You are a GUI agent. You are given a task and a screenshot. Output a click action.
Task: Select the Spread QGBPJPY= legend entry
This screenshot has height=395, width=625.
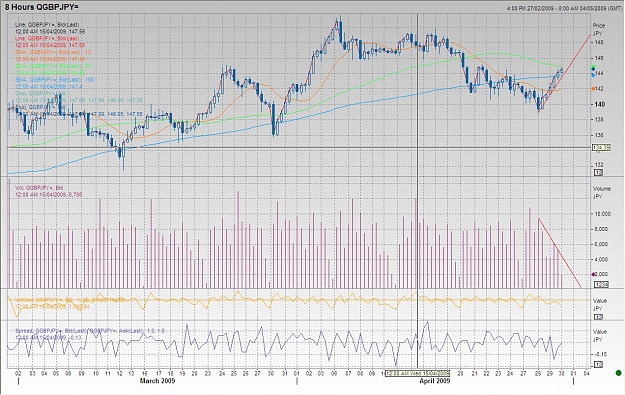pos(90,334)
